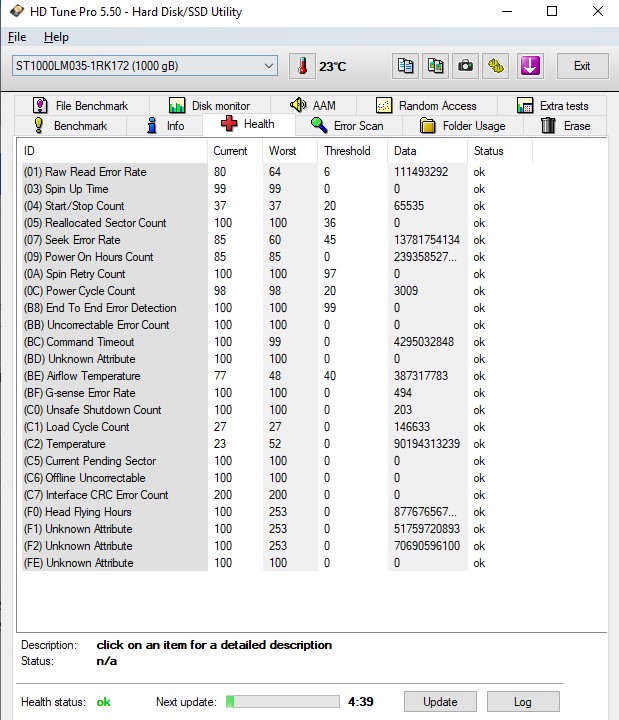
Task: Click the 23°C temperature readout
Action: [332, 67]
